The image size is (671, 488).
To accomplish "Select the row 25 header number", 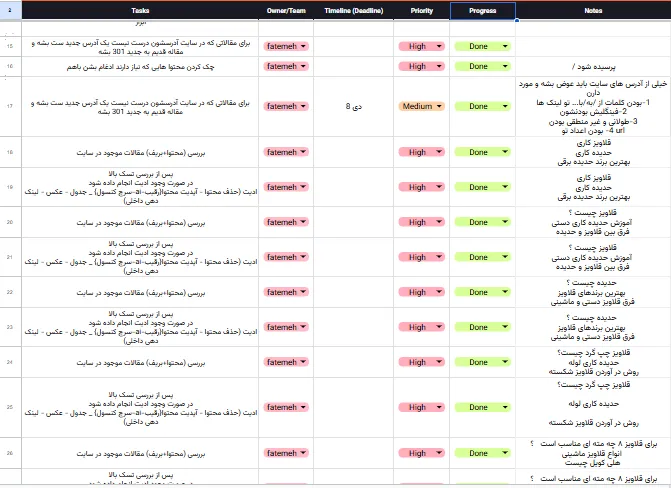I will (10, 408).
